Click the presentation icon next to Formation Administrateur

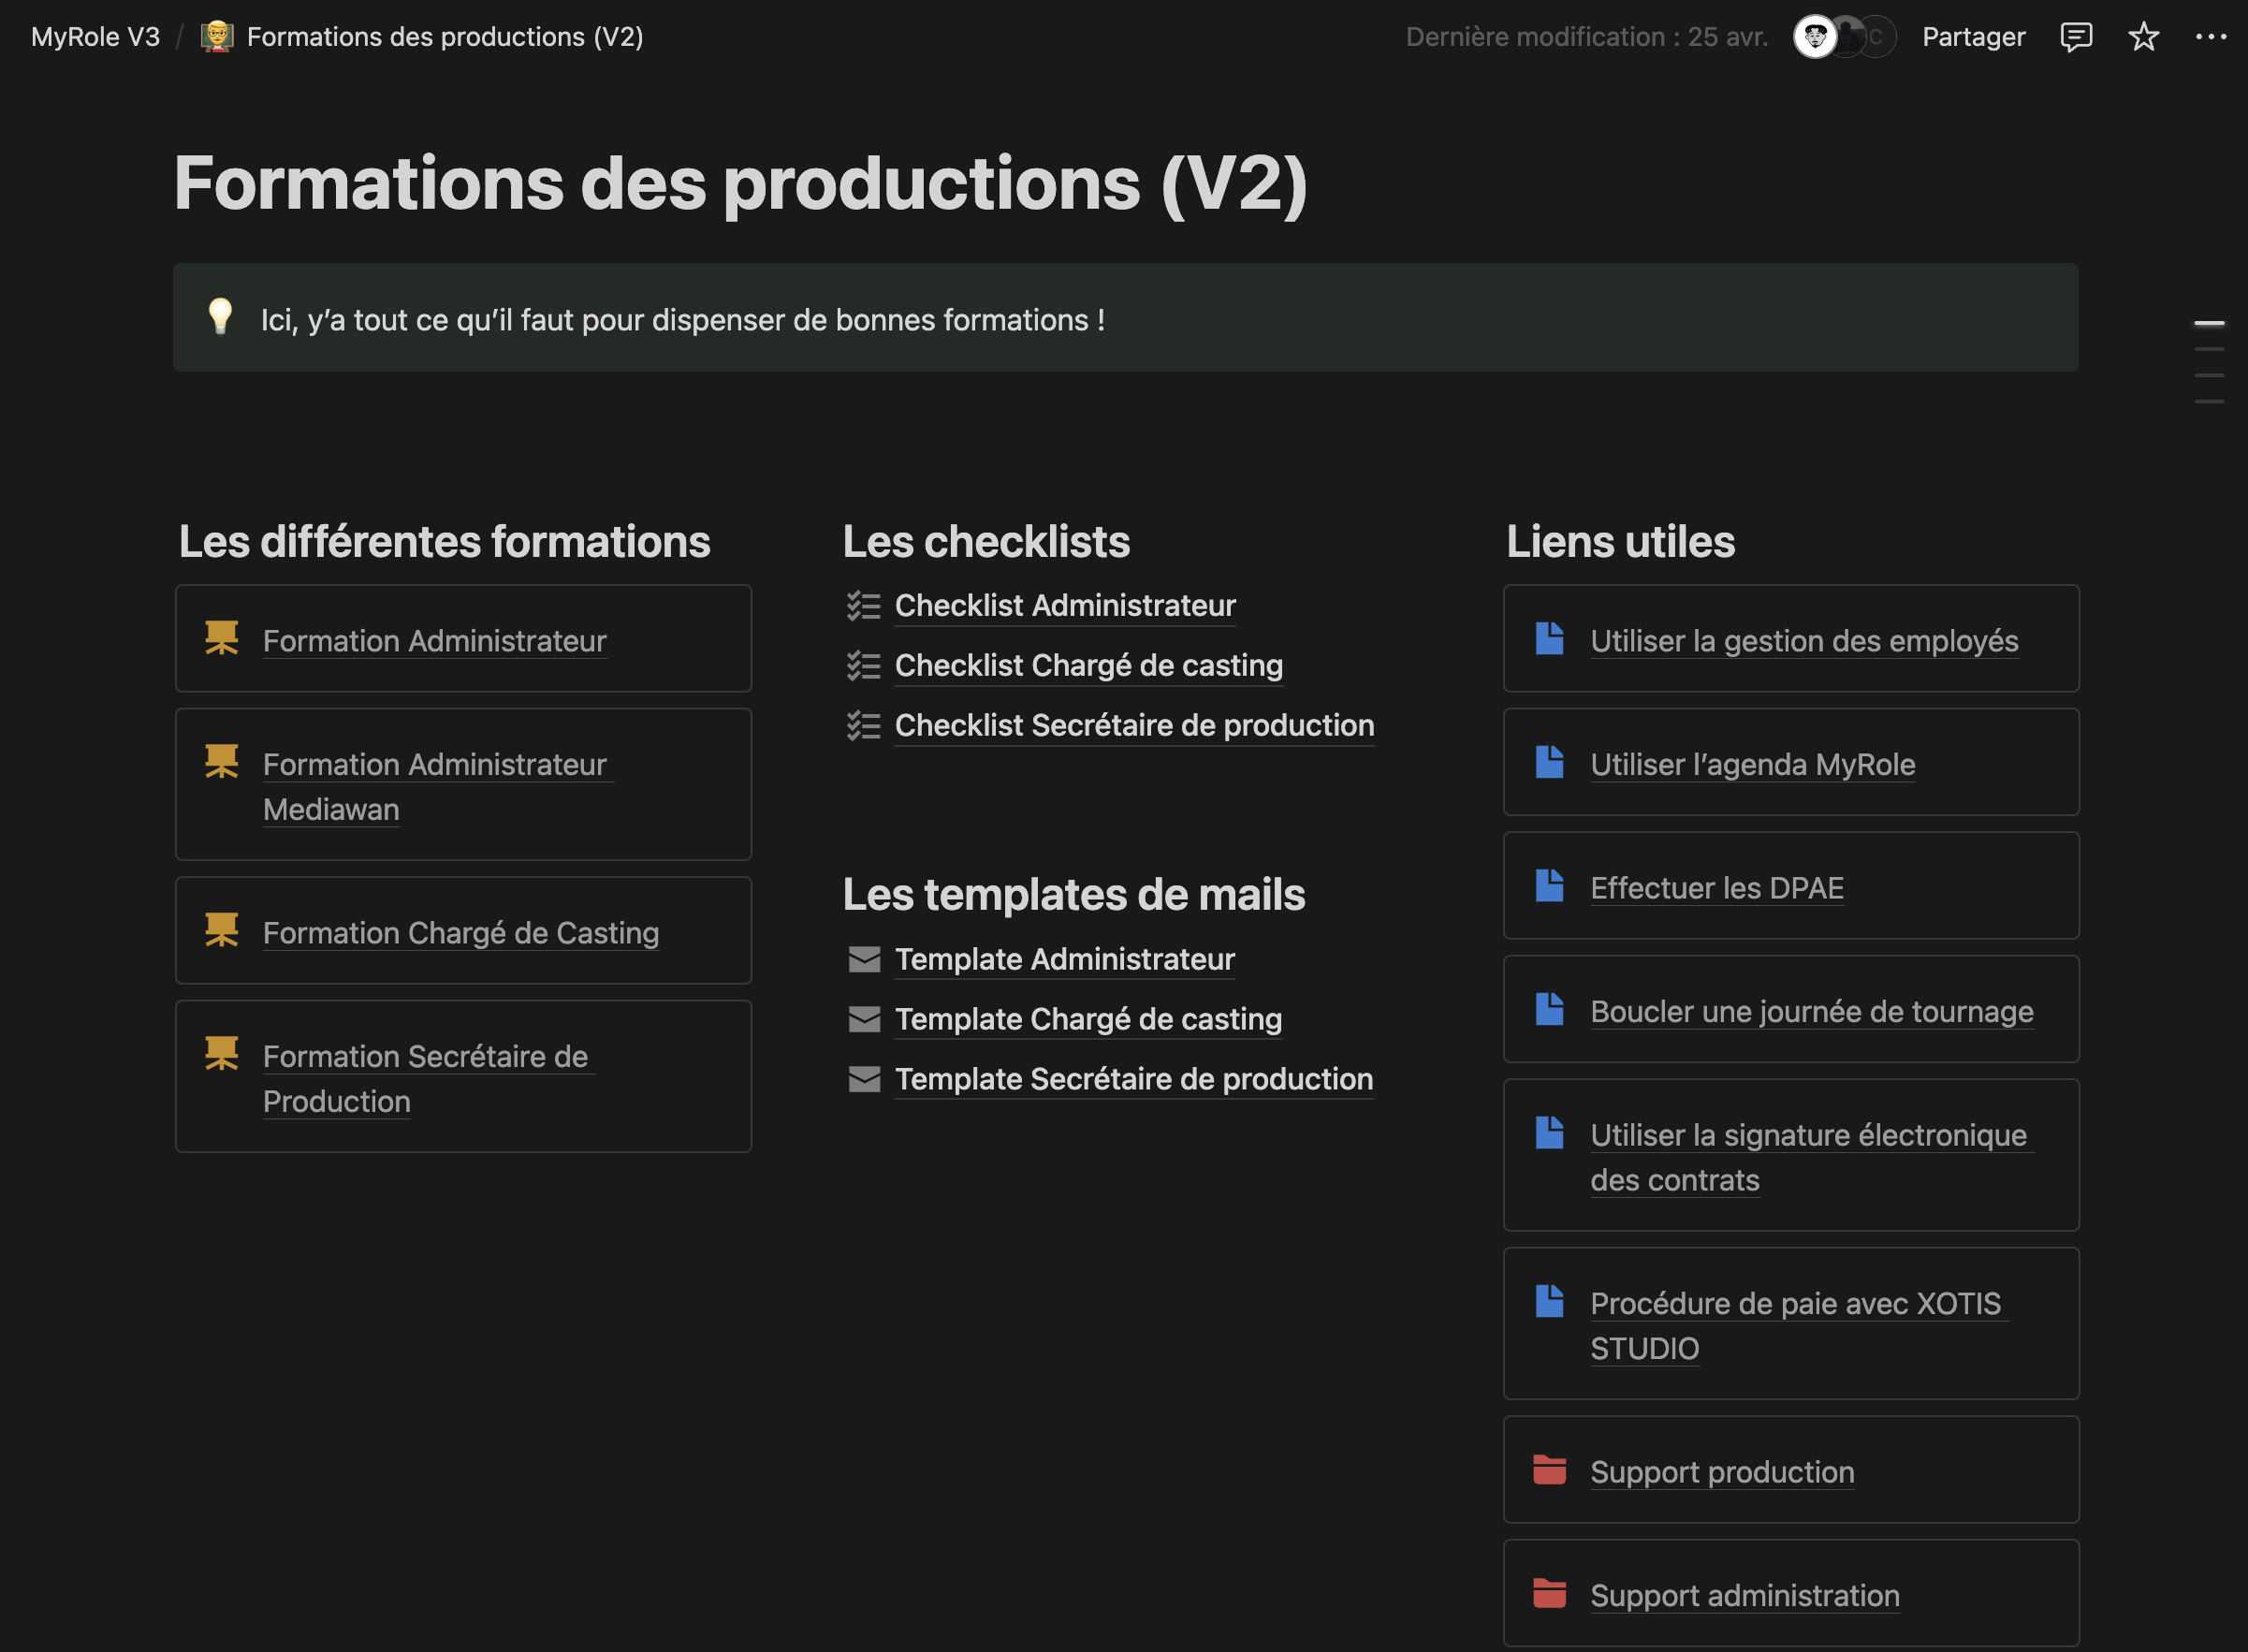click(222, 637)
